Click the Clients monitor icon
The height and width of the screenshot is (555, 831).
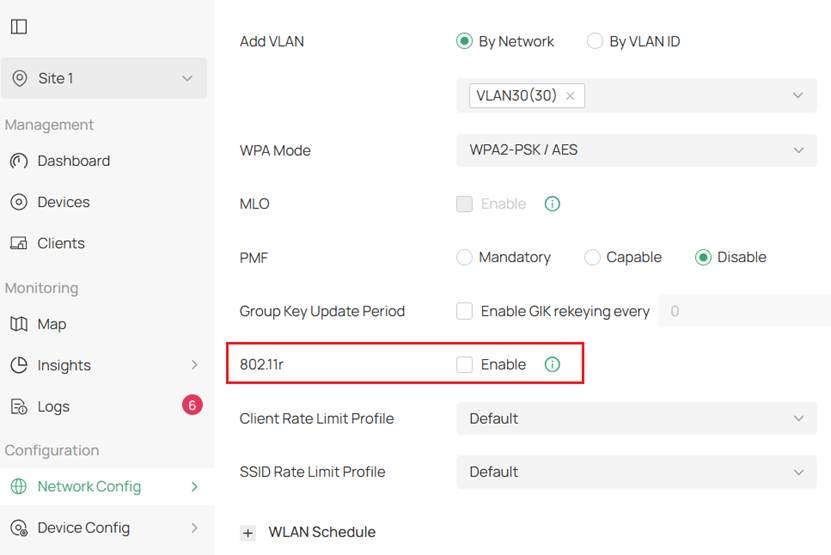(x=19, y=243)
